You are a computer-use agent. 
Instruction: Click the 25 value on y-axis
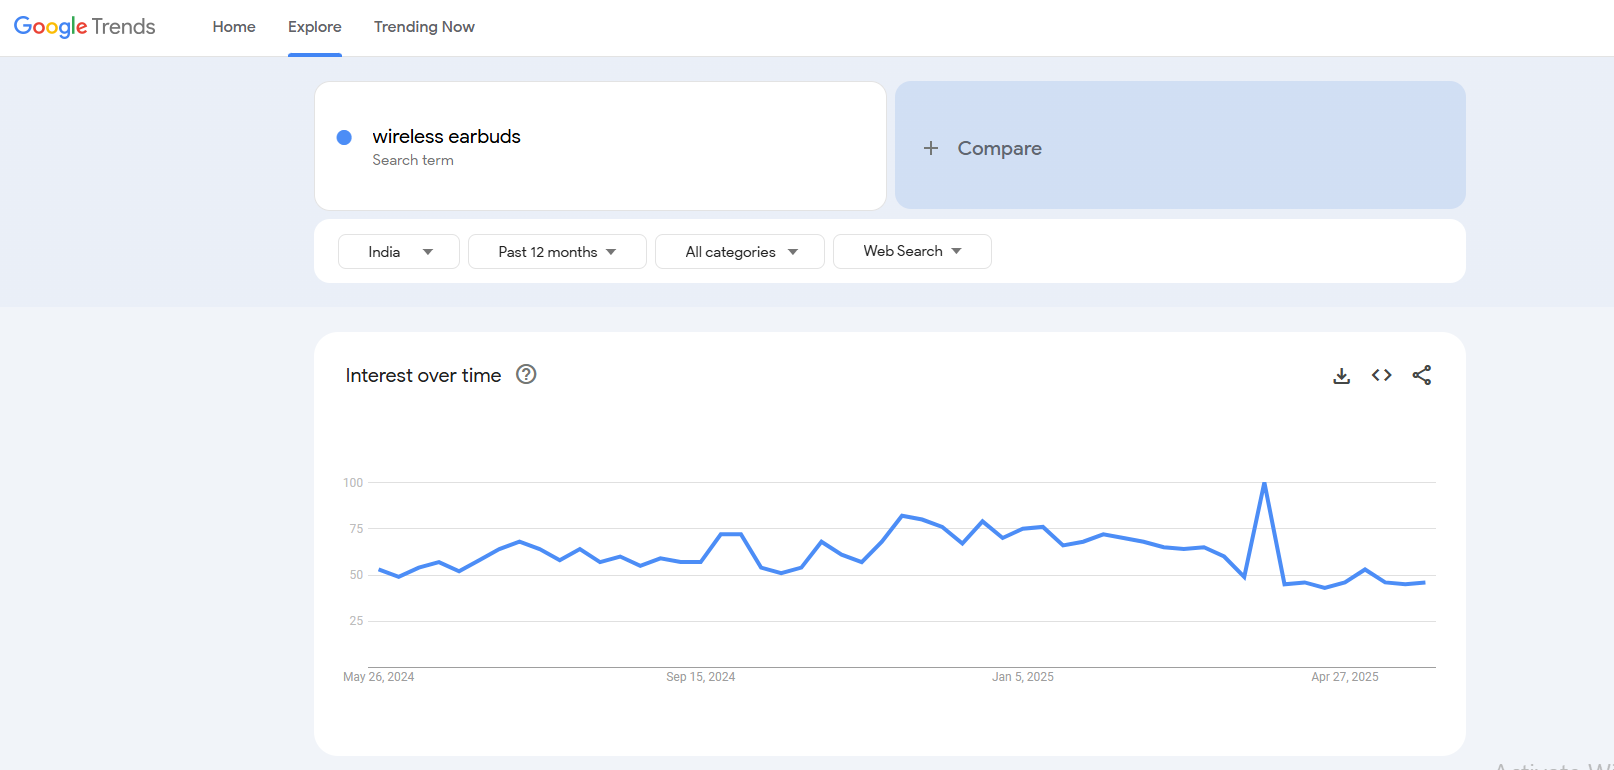tap(356, 621)
